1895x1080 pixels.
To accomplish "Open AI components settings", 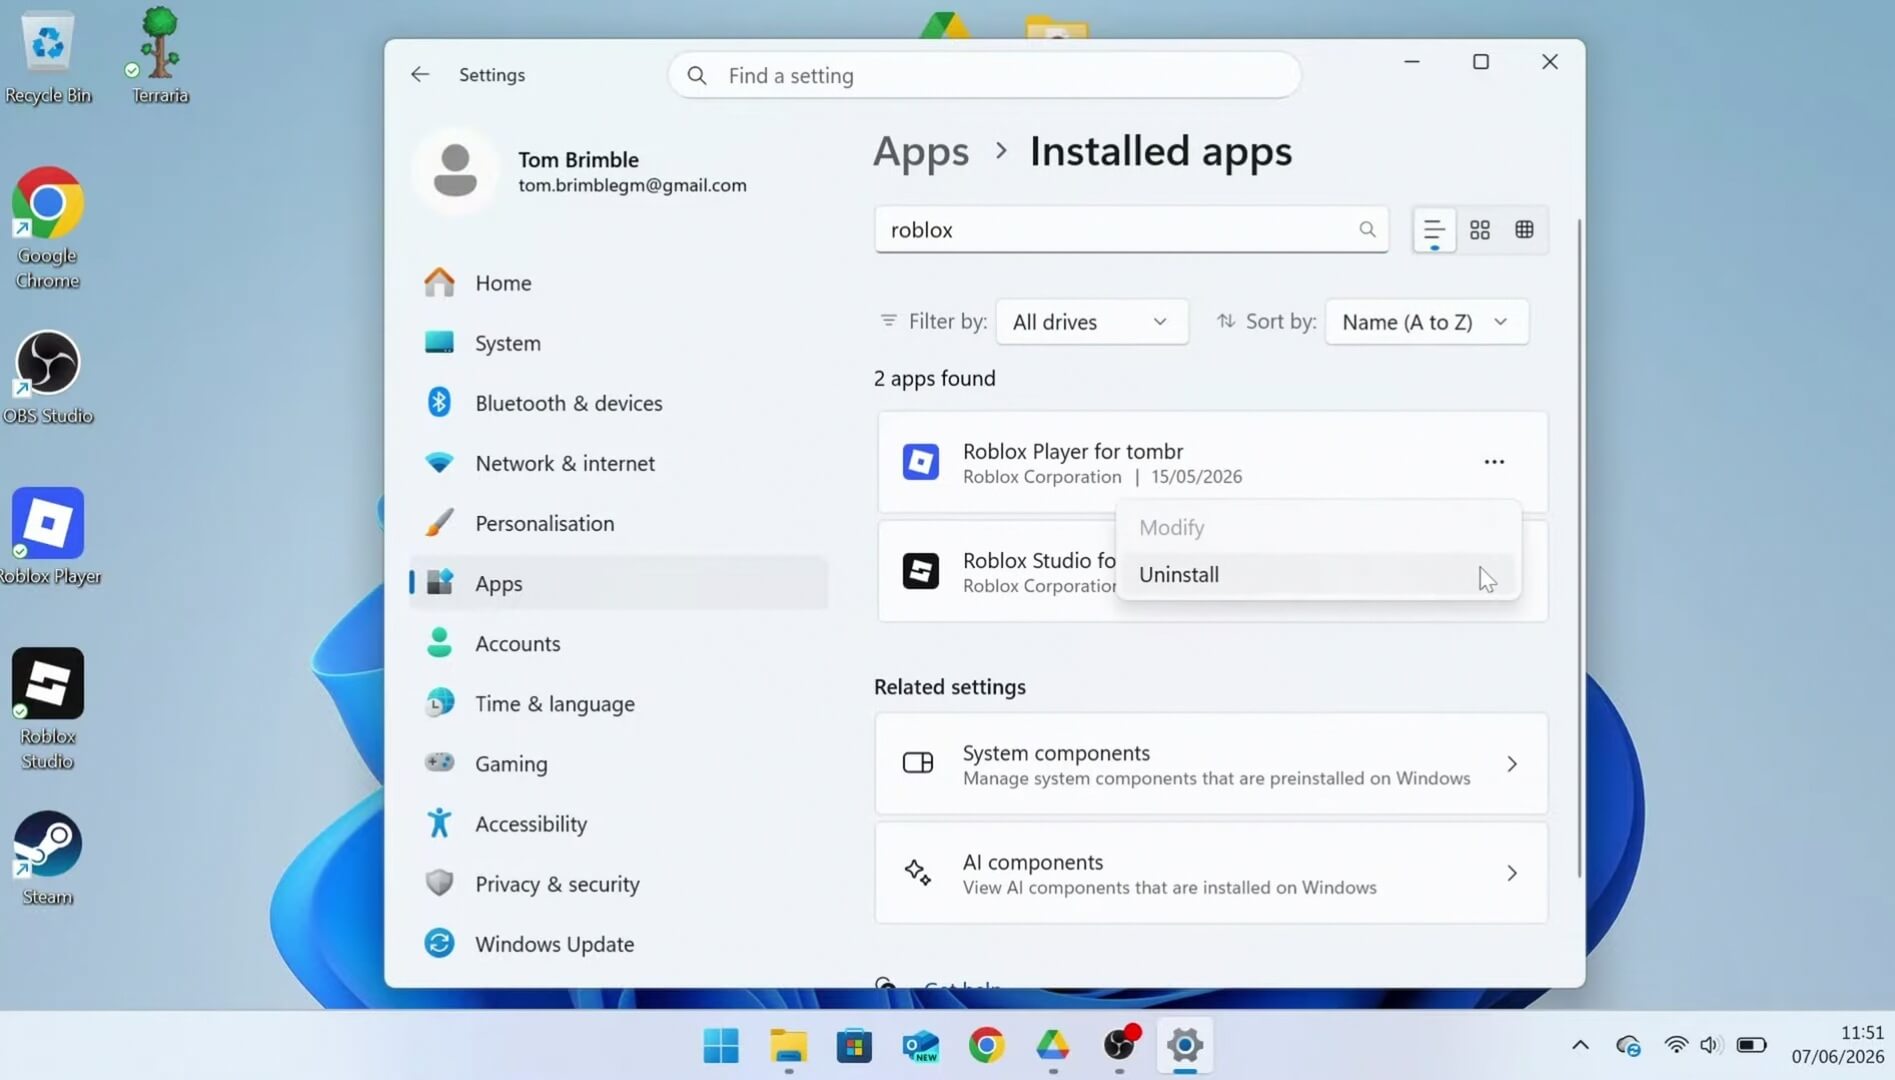I will point(1211,873).
